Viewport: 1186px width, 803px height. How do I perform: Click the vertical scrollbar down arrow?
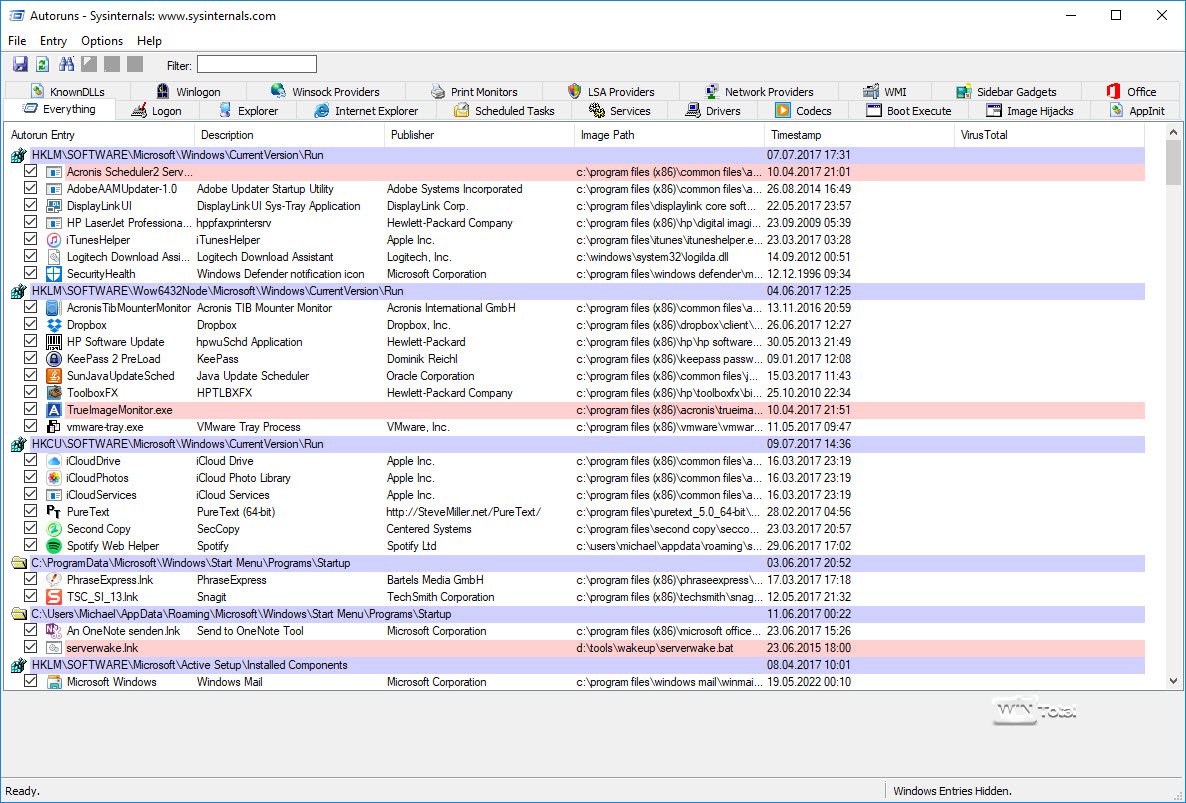coord(1173,681)
